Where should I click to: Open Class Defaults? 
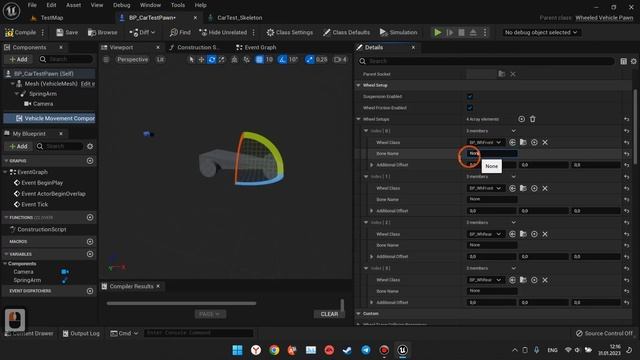click(x=346, y=32)
